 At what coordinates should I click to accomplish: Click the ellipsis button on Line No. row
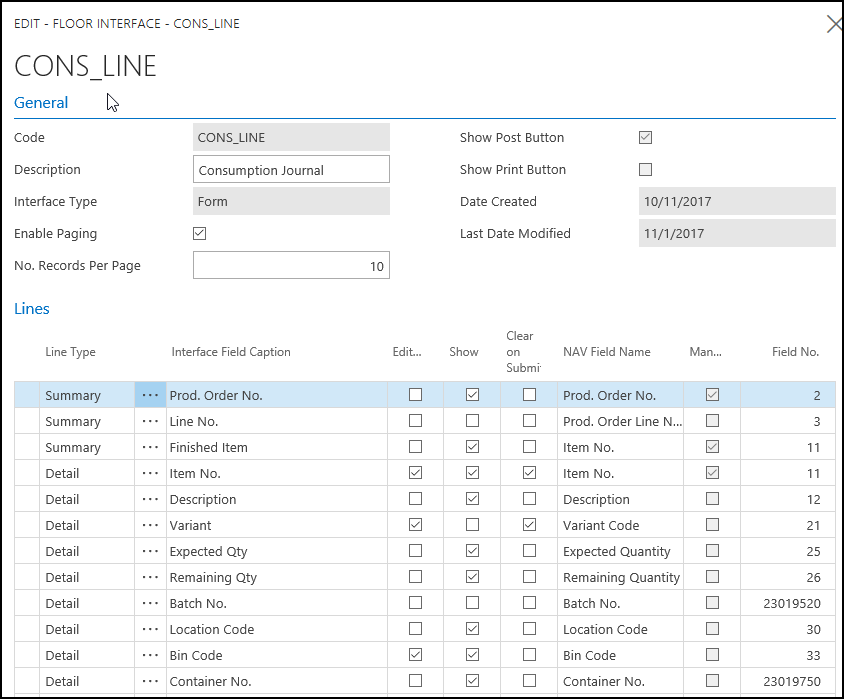pyautogui.click(x=150, y=421)
